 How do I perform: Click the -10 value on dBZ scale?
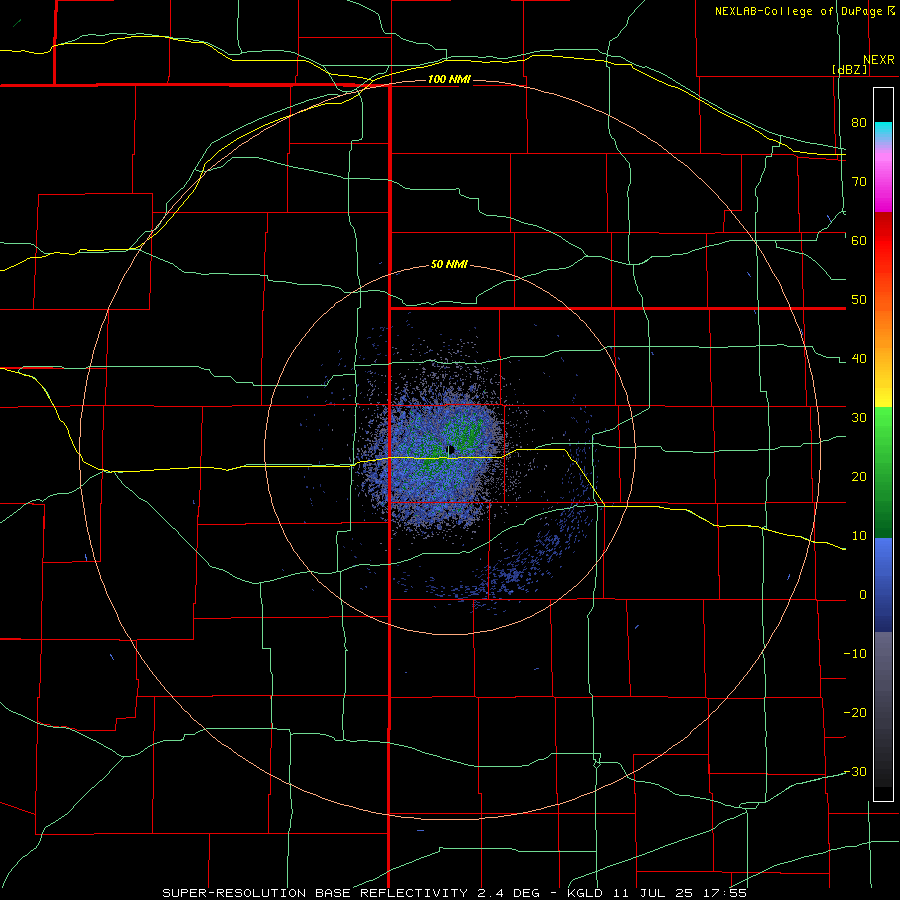pos(855,653)
